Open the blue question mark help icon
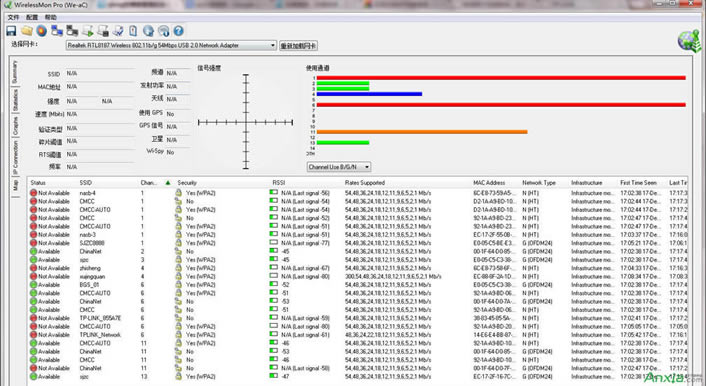This screenshot has width=706, height=386. pyautogui.click(x=179, y=31)
